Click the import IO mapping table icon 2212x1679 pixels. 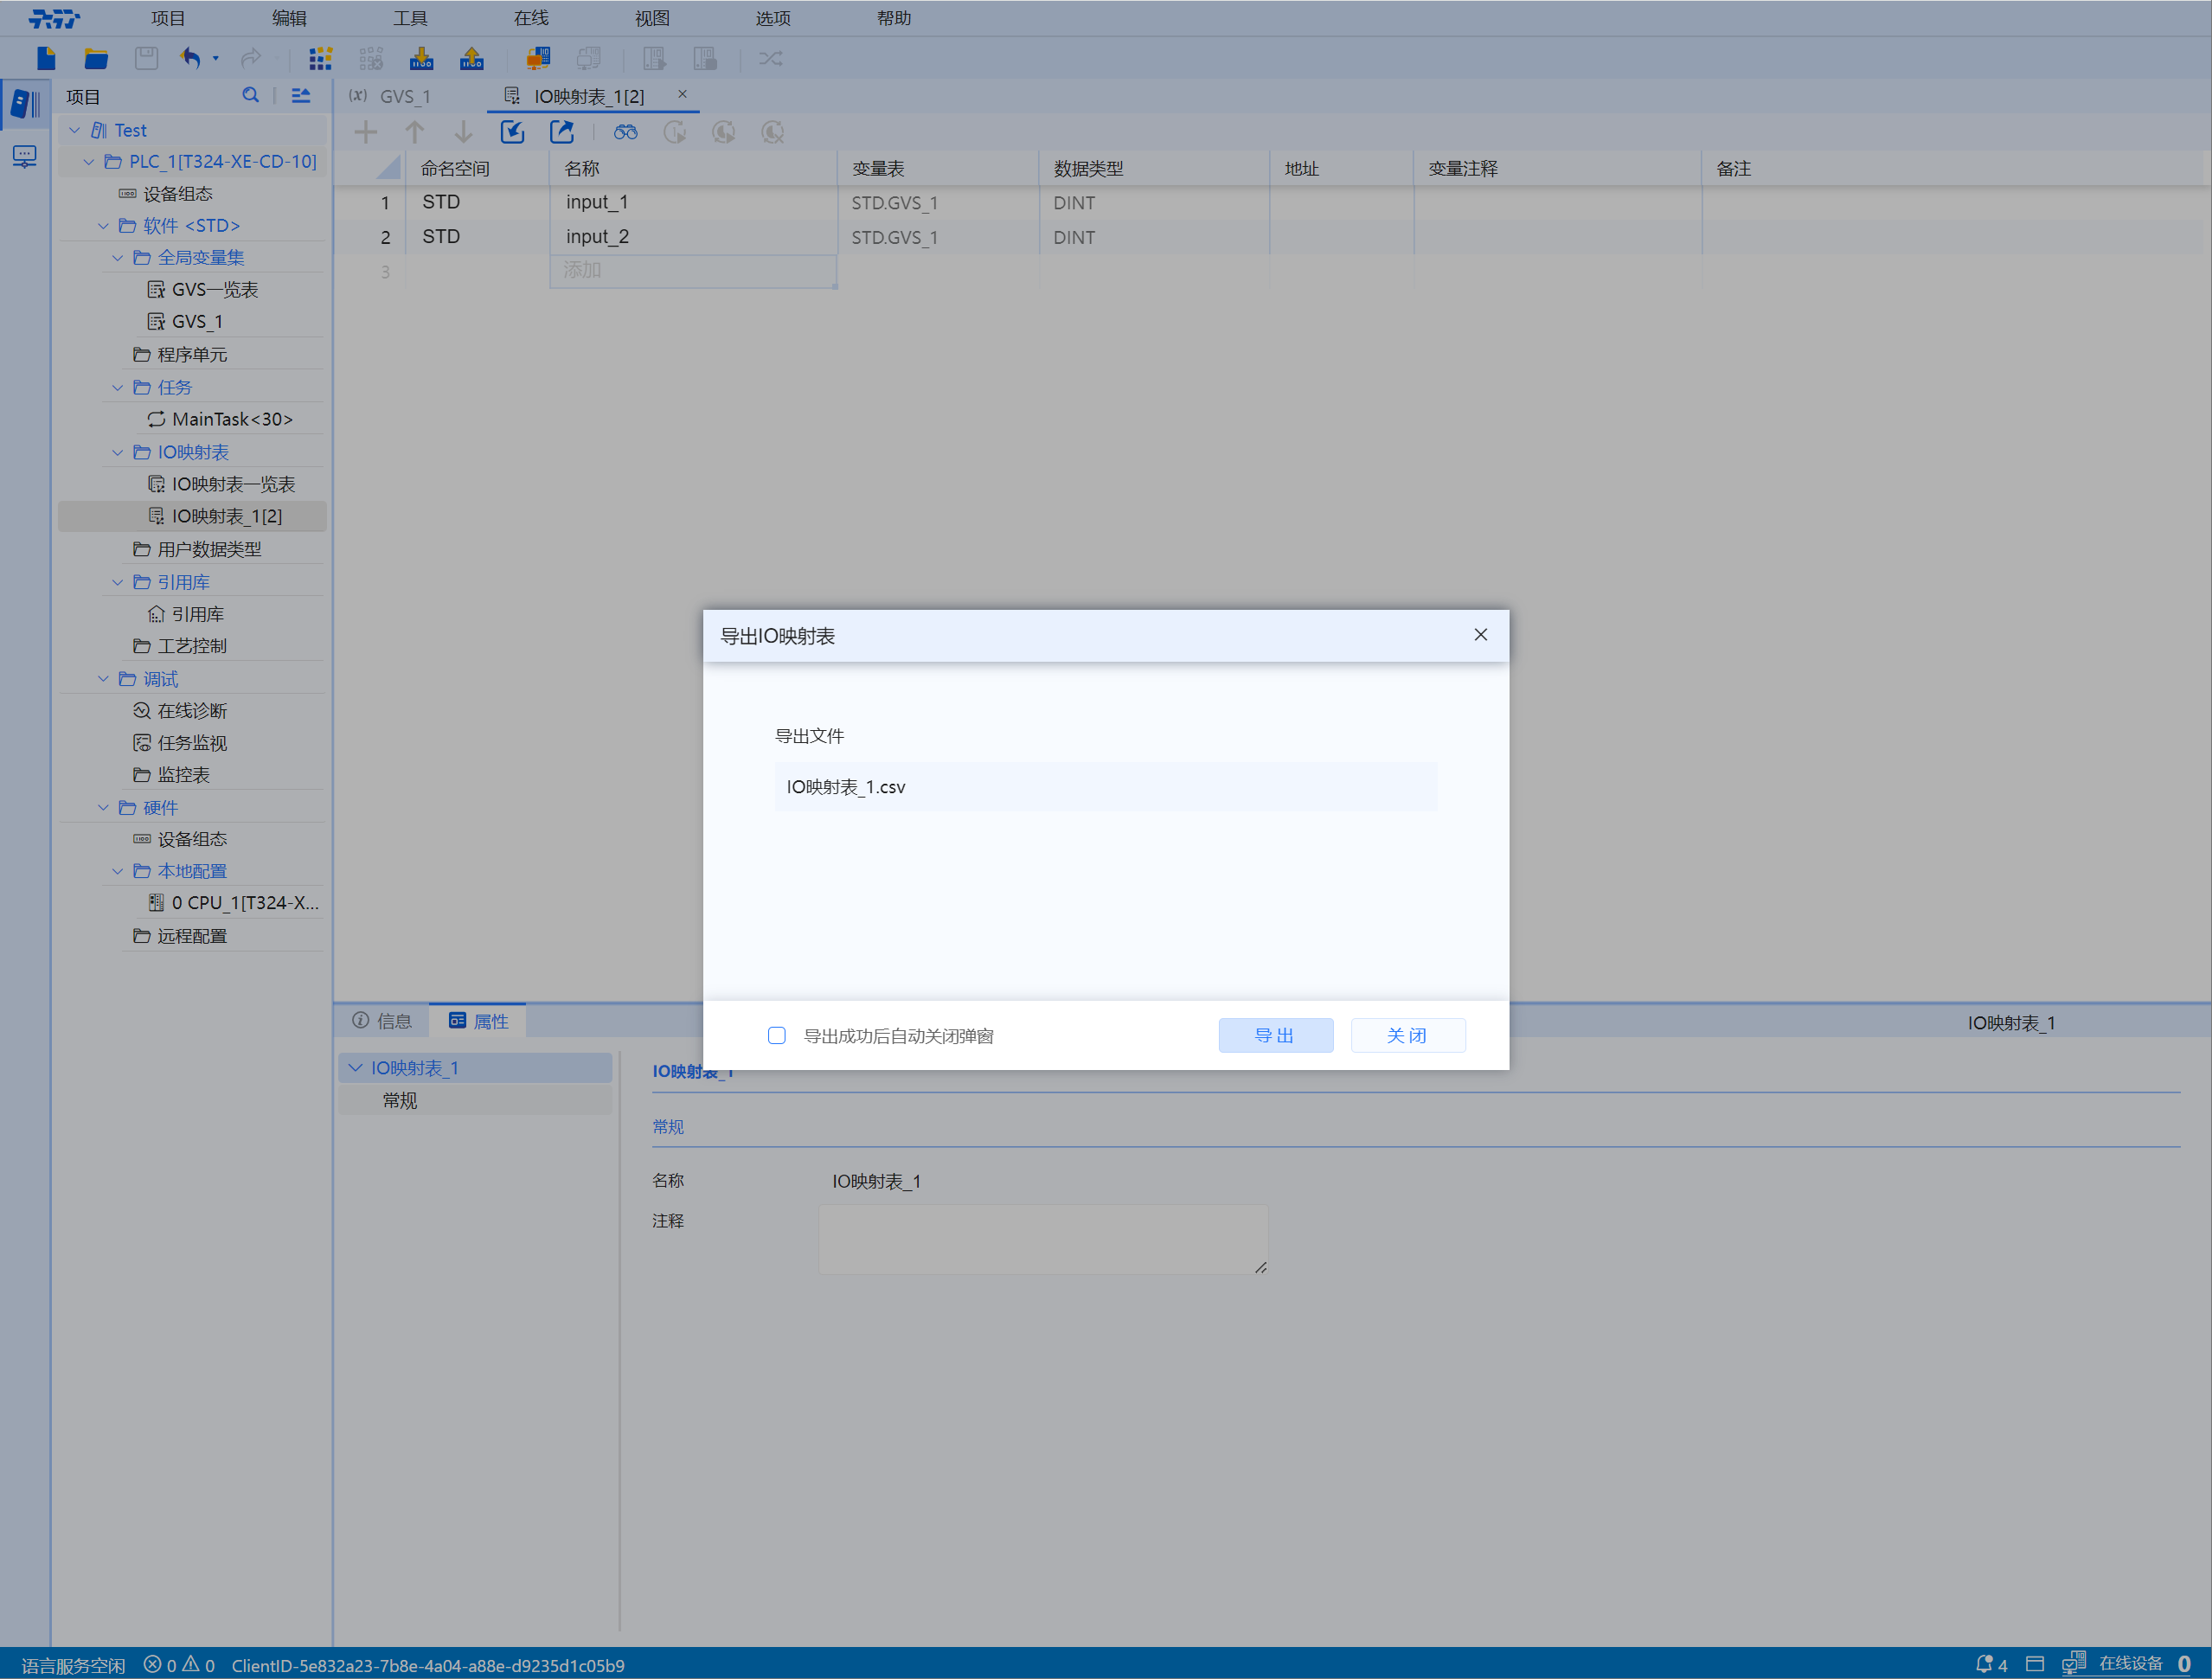coord(513,132)
